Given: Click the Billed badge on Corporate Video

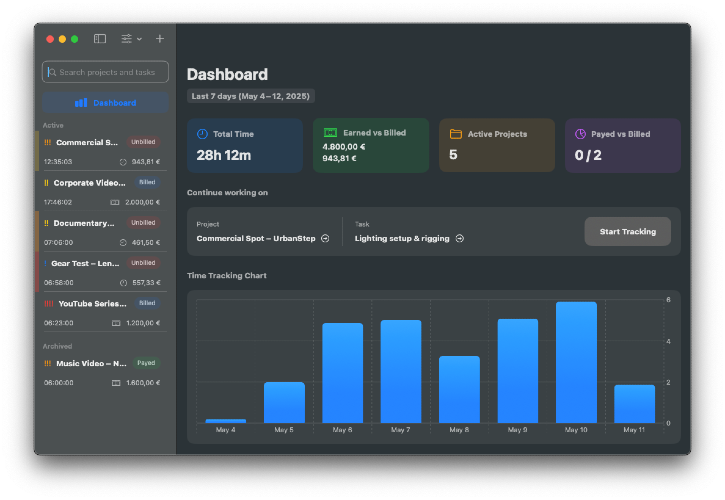Looking at the screenshot, I should 147,182.
